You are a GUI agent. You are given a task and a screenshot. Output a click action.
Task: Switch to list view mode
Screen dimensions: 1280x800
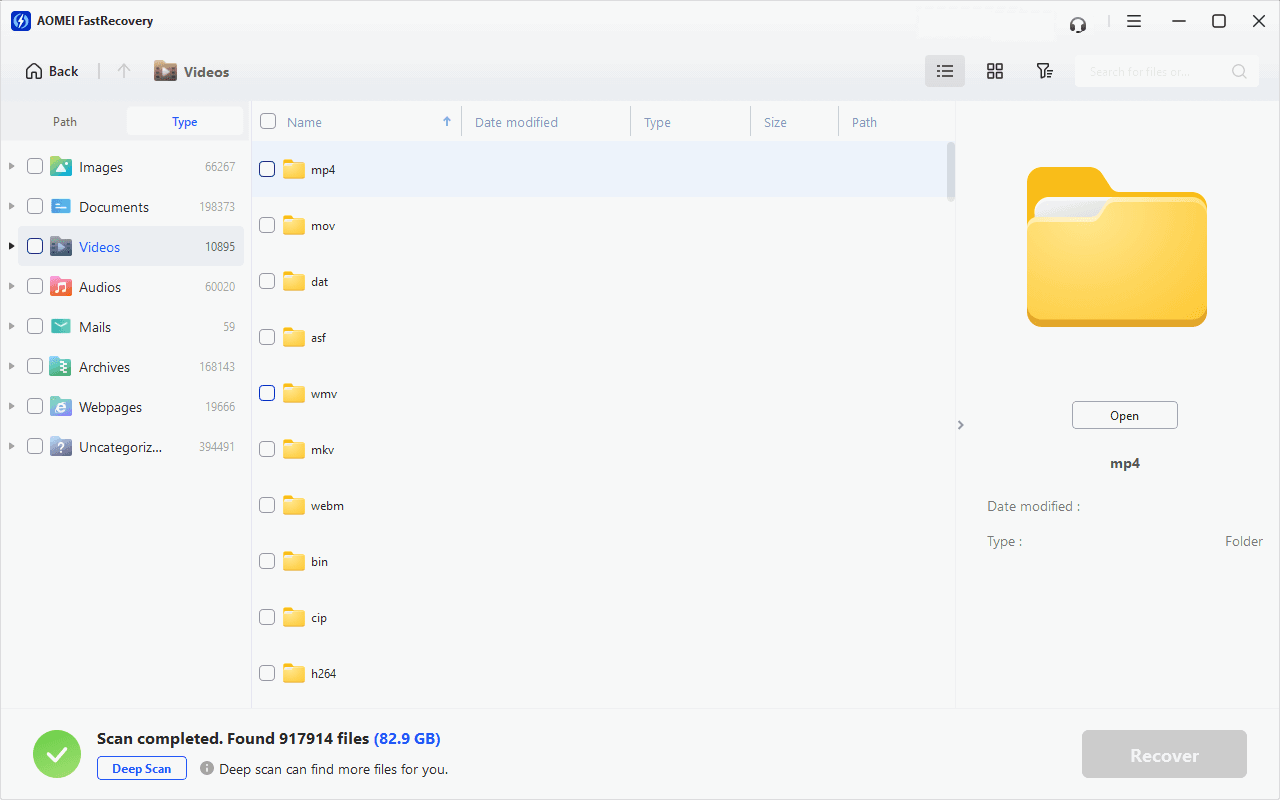(944, 71)
